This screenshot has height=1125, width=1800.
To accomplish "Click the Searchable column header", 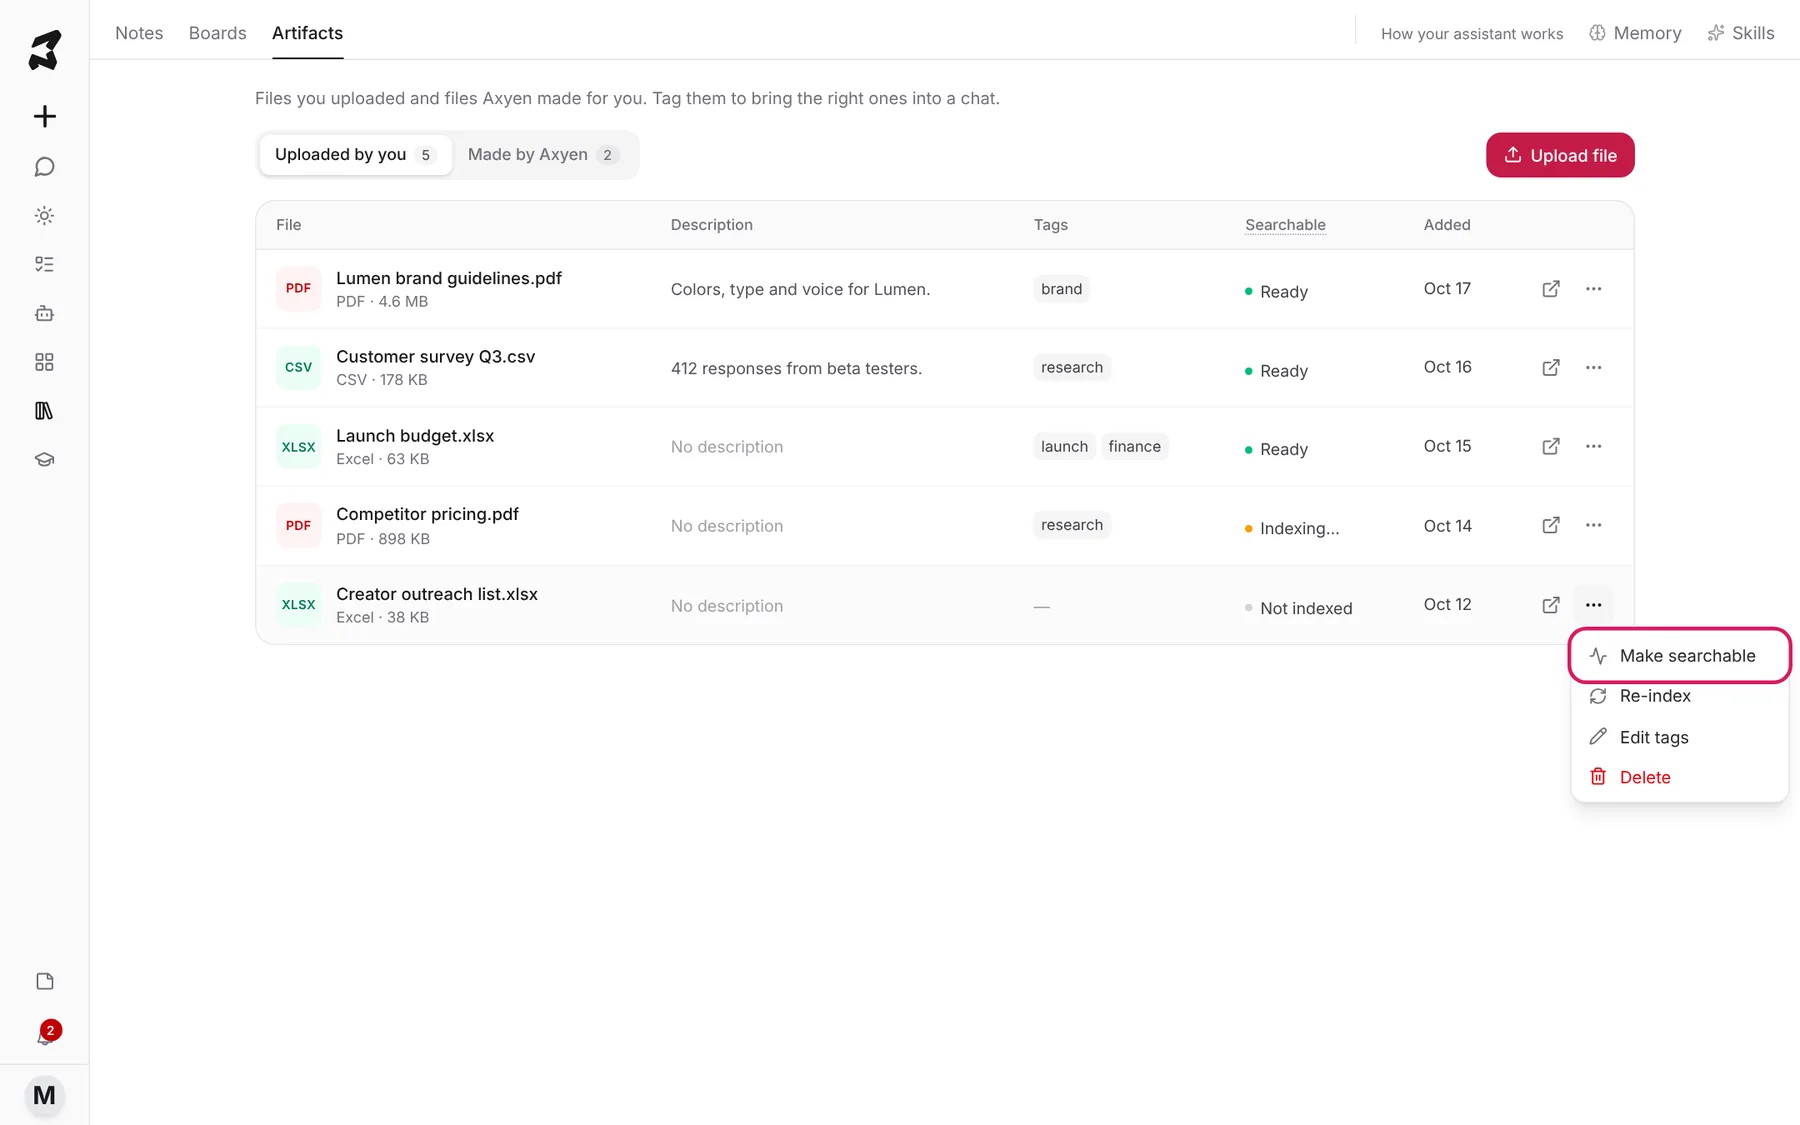I will (x=1285, y=225).
